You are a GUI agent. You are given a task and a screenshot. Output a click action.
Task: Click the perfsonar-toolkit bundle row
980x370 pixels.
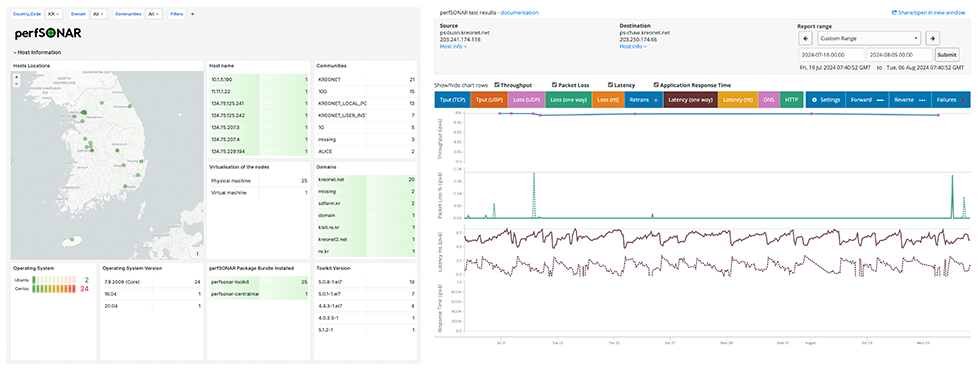[259, 282]
